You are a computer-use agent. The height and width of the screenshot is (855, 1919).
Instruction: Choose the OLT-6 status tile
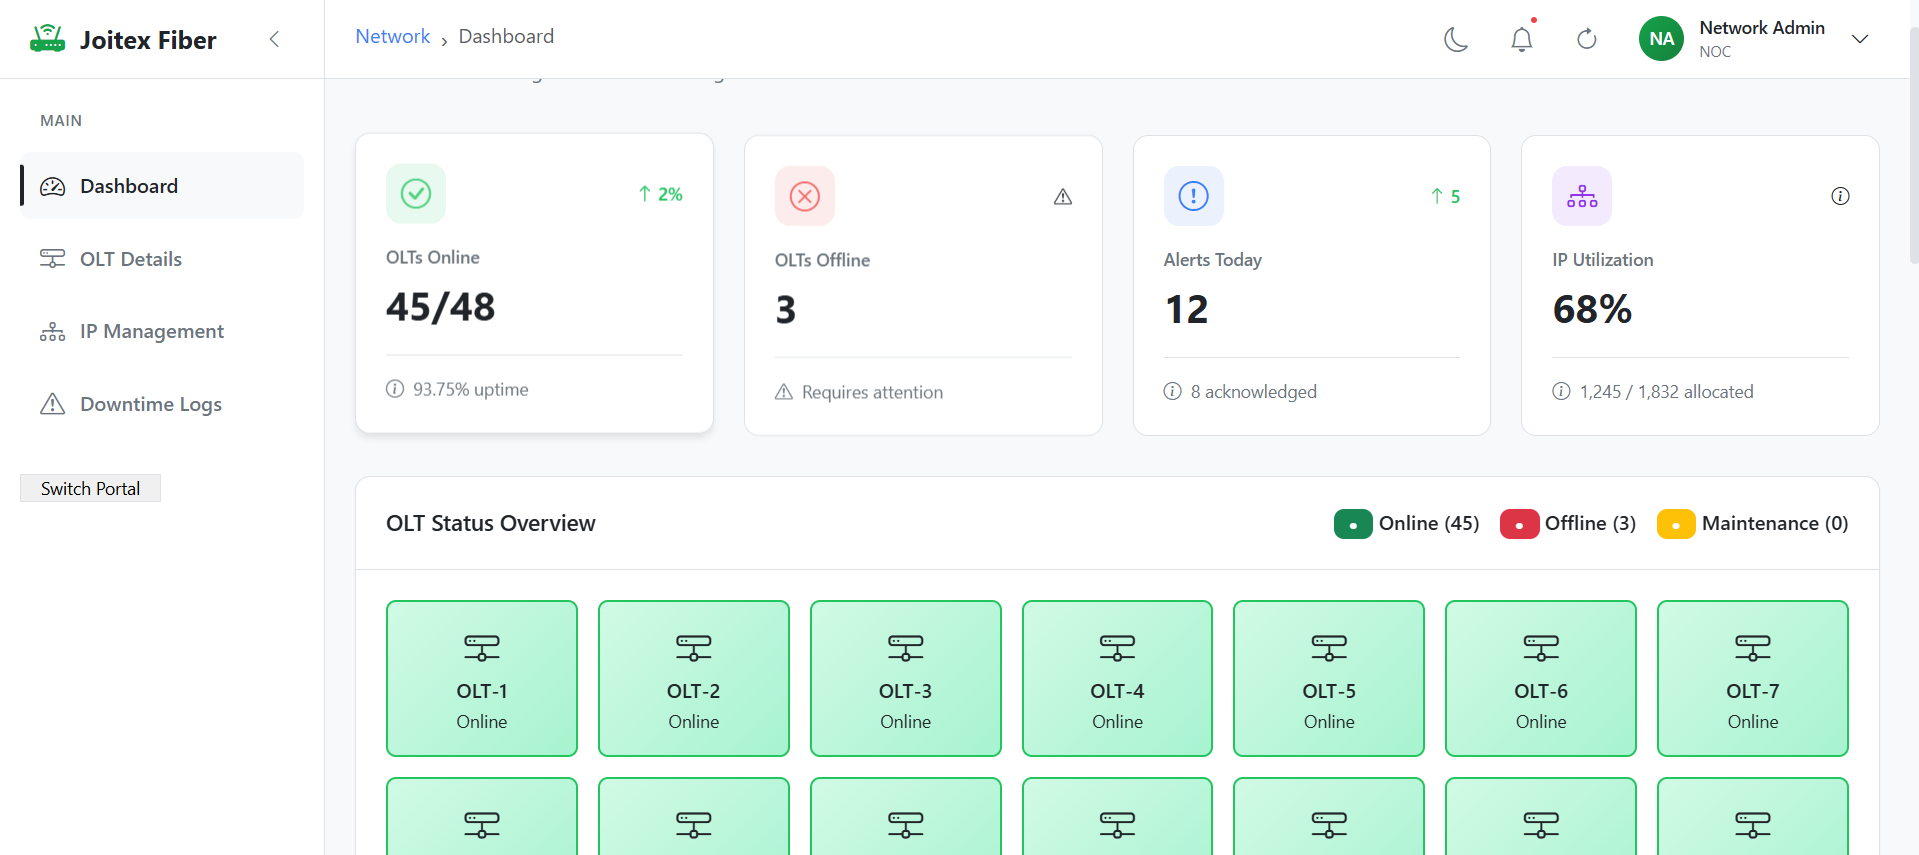[1541, 678]
